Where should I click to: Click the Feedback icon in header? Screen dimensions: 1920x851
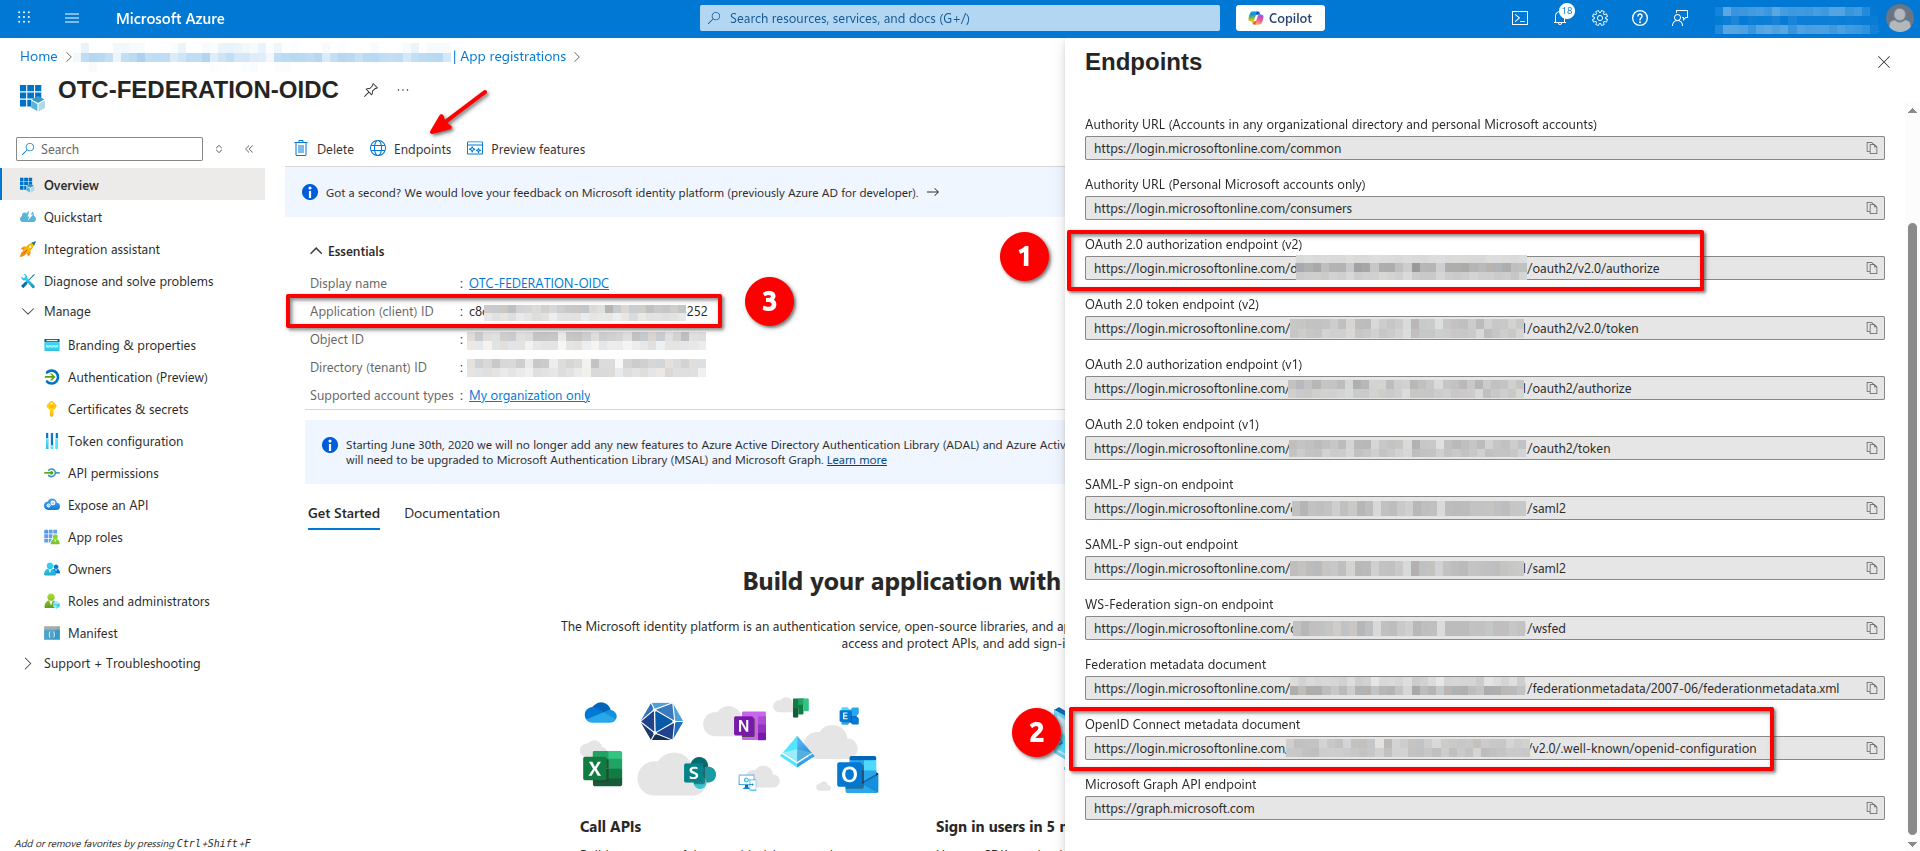(x=1680, y=18)
